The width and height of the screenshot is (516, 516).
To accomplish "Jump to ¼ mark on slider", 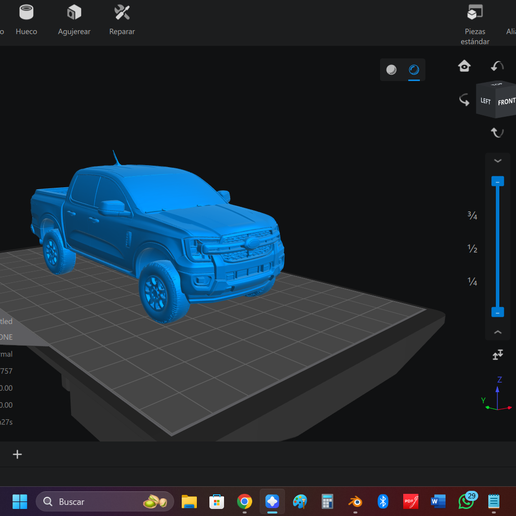I will [472, 282].
